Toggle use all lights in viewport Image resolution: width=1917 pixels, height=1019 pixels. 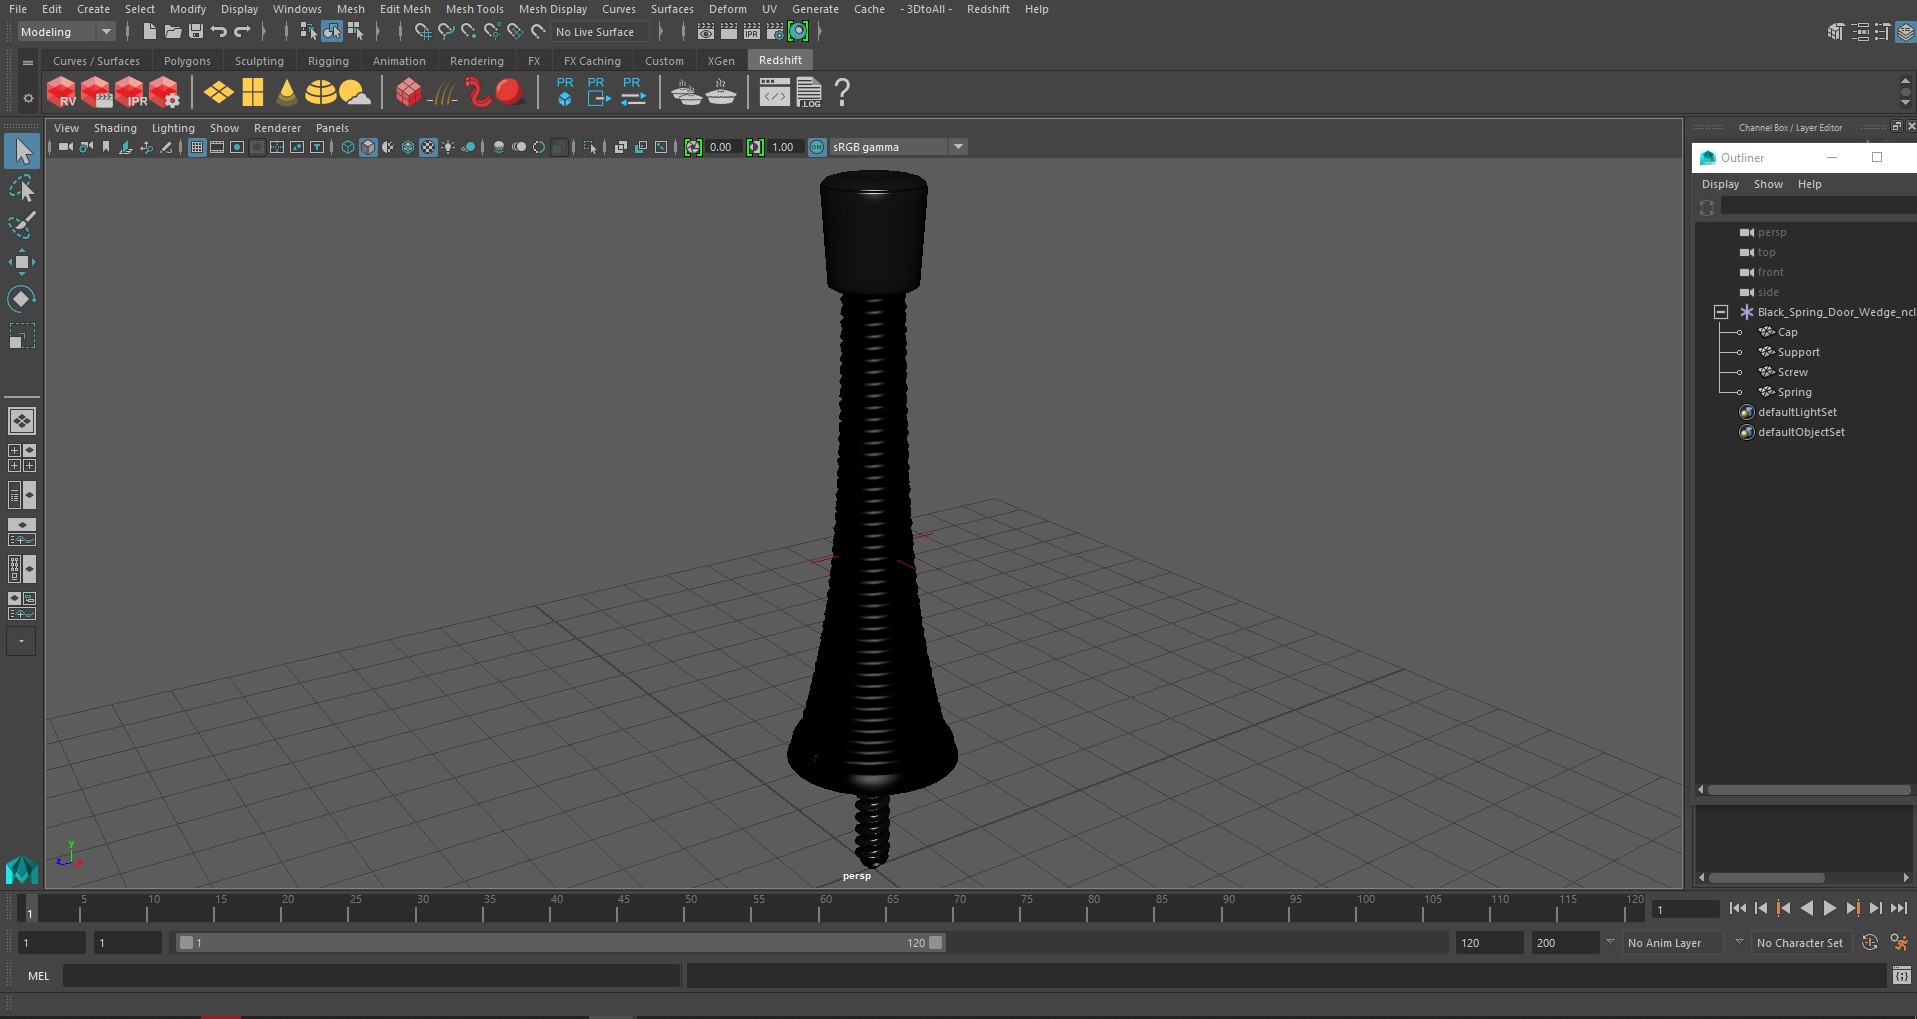pos(448,147)
